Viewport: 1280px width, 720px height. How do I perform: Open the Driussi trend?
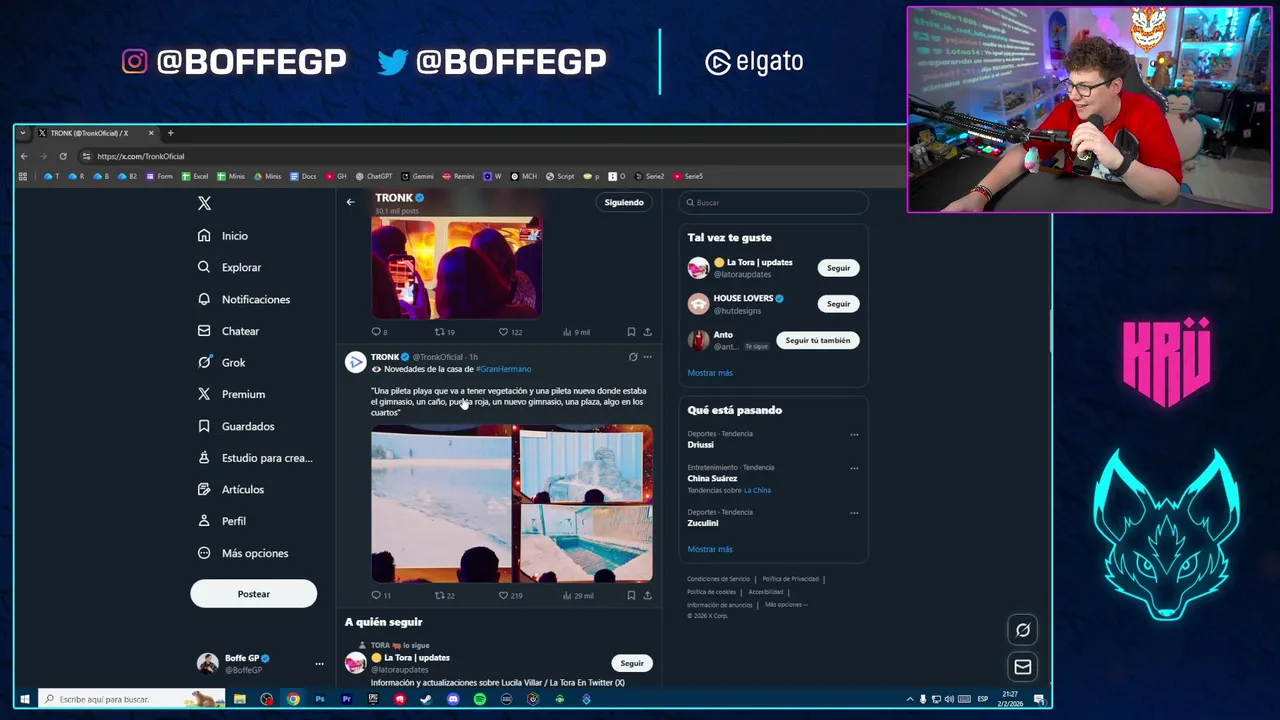700,445
